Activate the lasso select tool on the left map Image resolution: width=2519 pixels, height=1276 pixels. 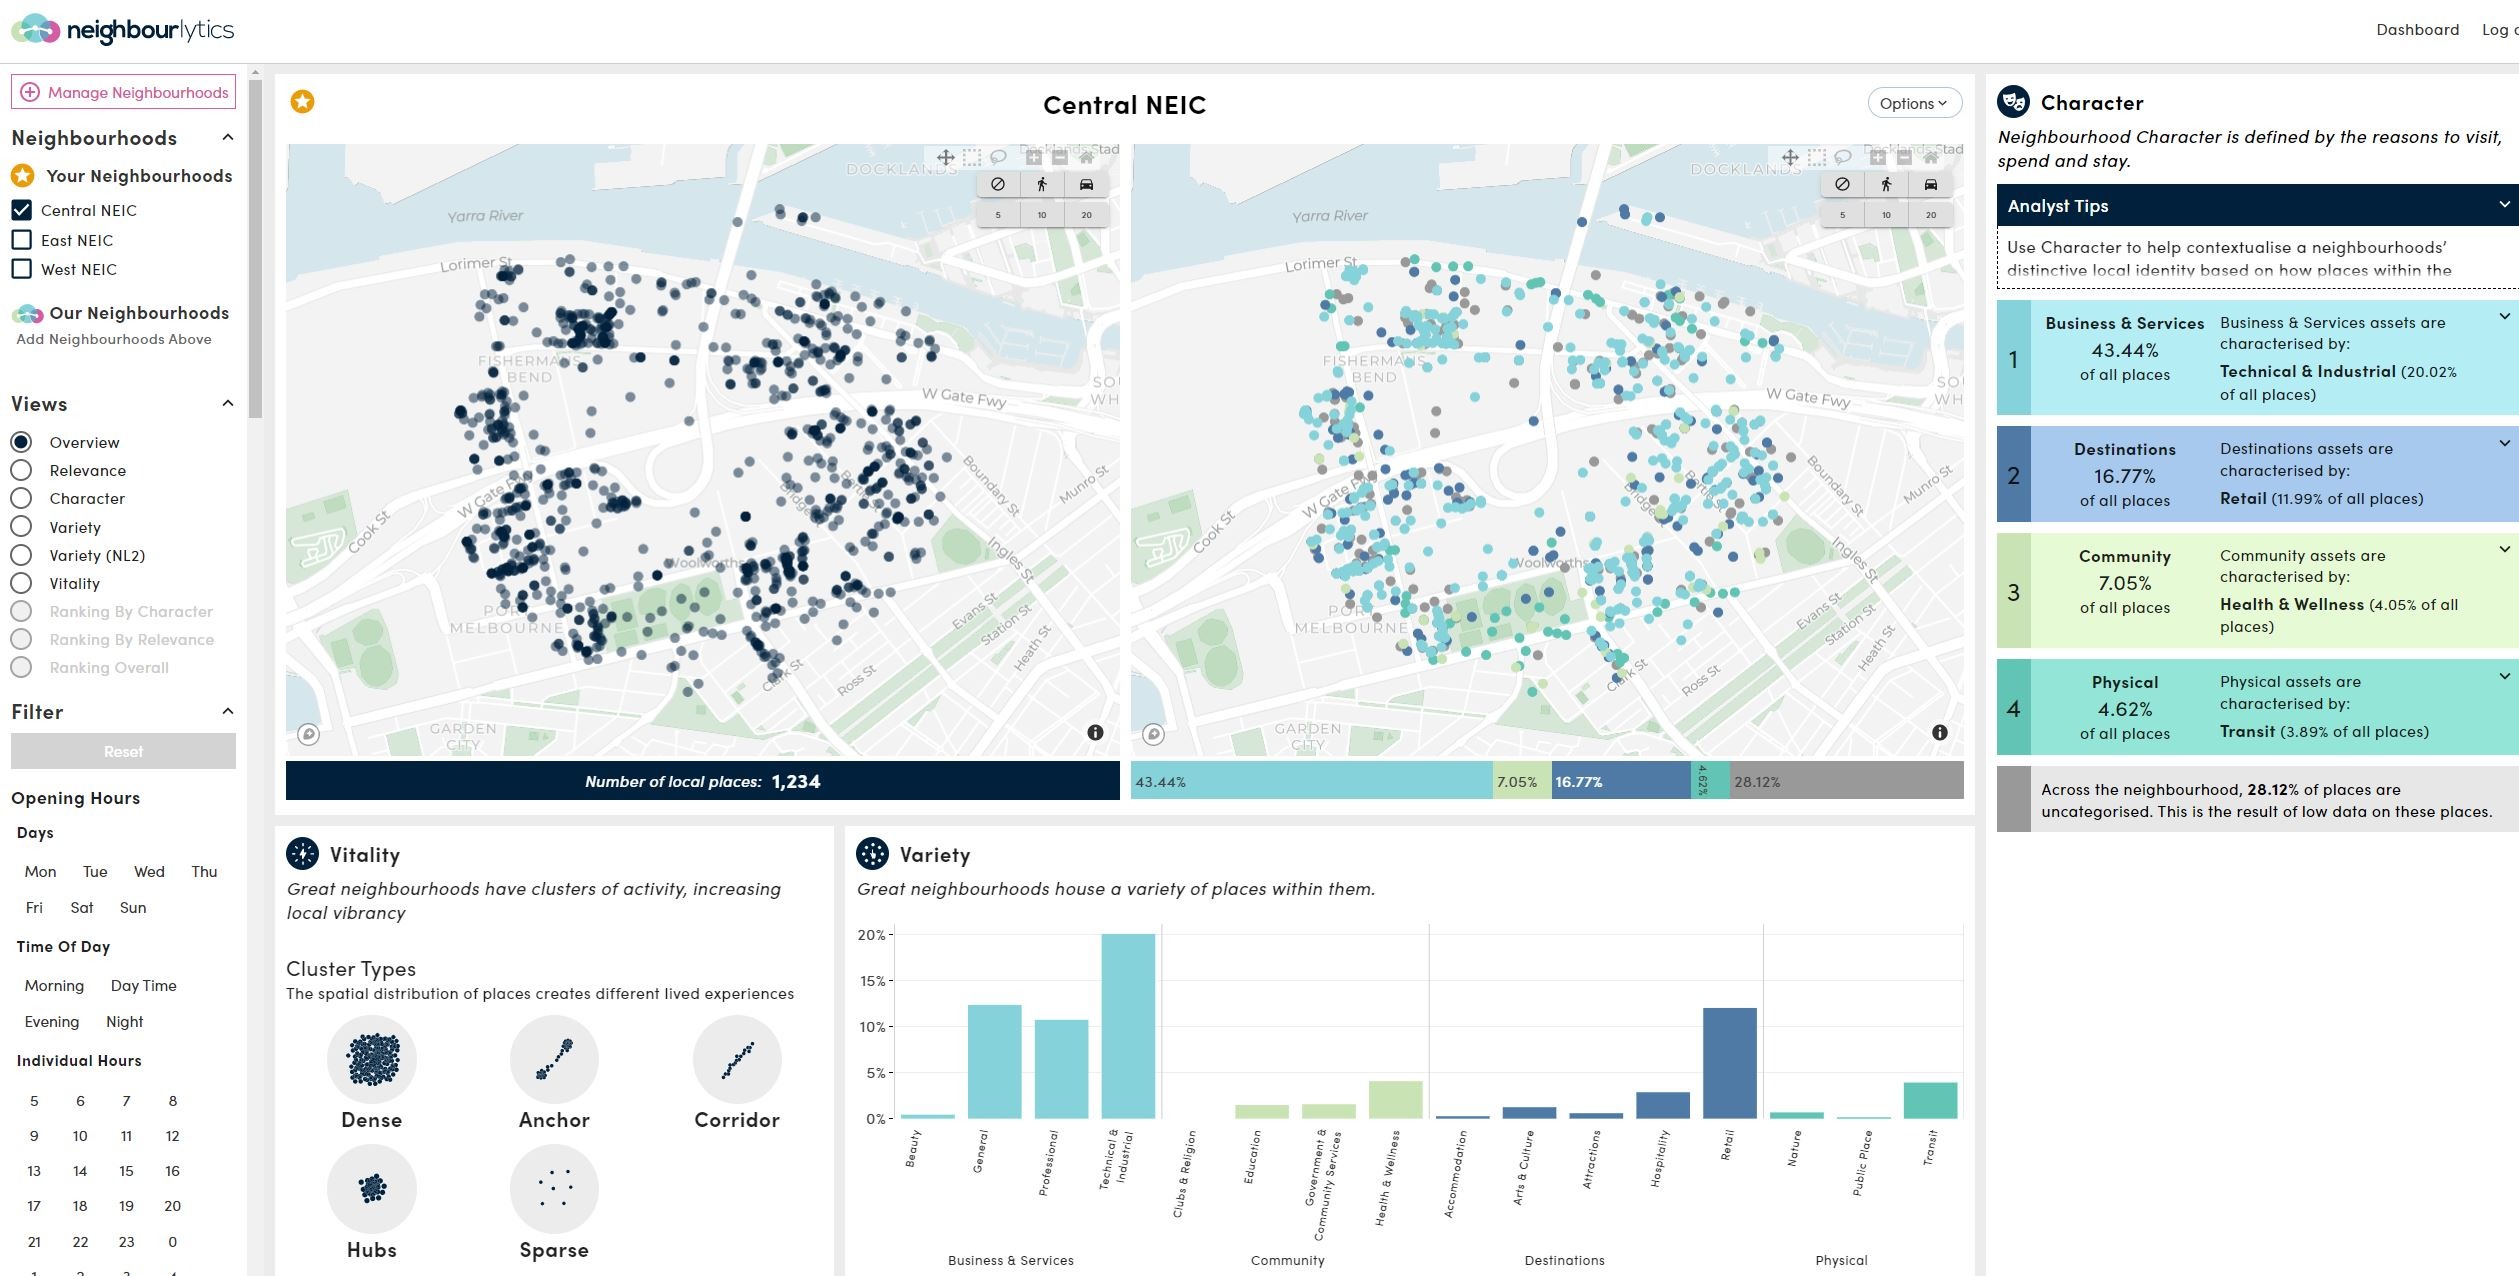point(998,157)
